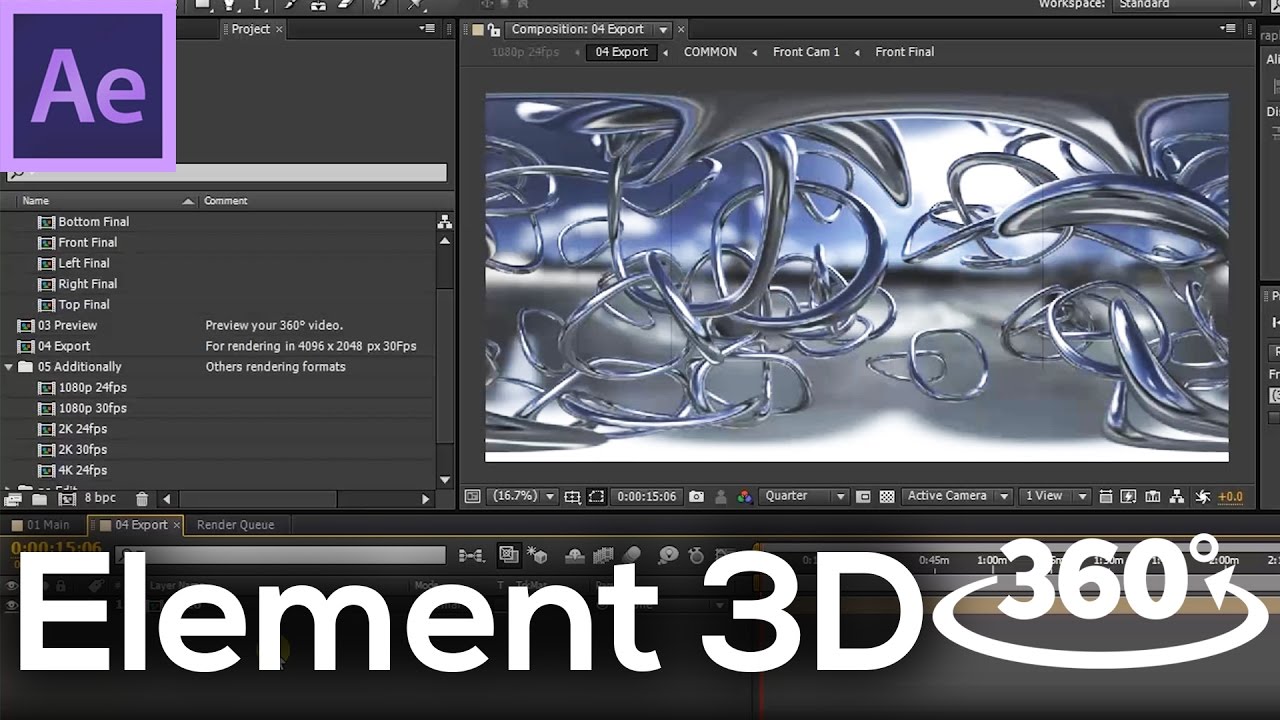
Task: Collapse the 05 Additionally folder
Action: pos(9,367)
